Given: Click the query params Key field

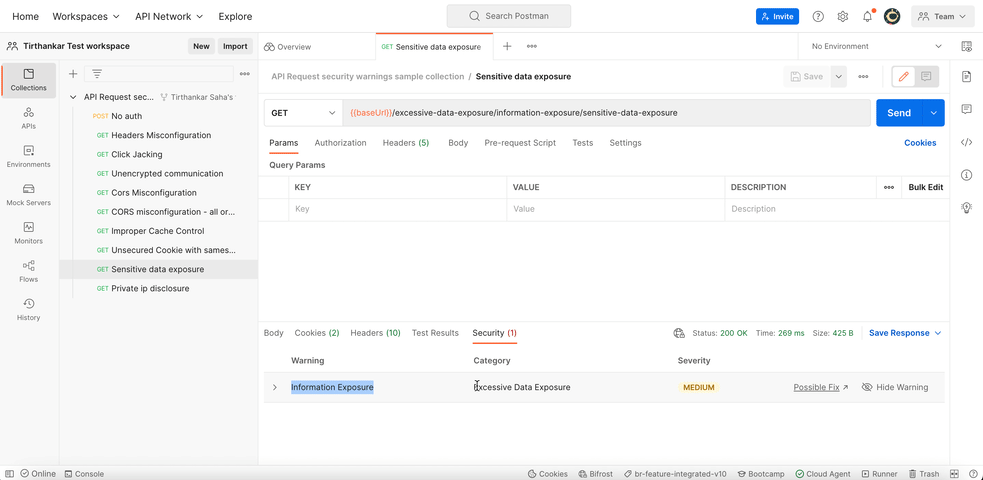Looking at the screenshot, I should point(397,209).
